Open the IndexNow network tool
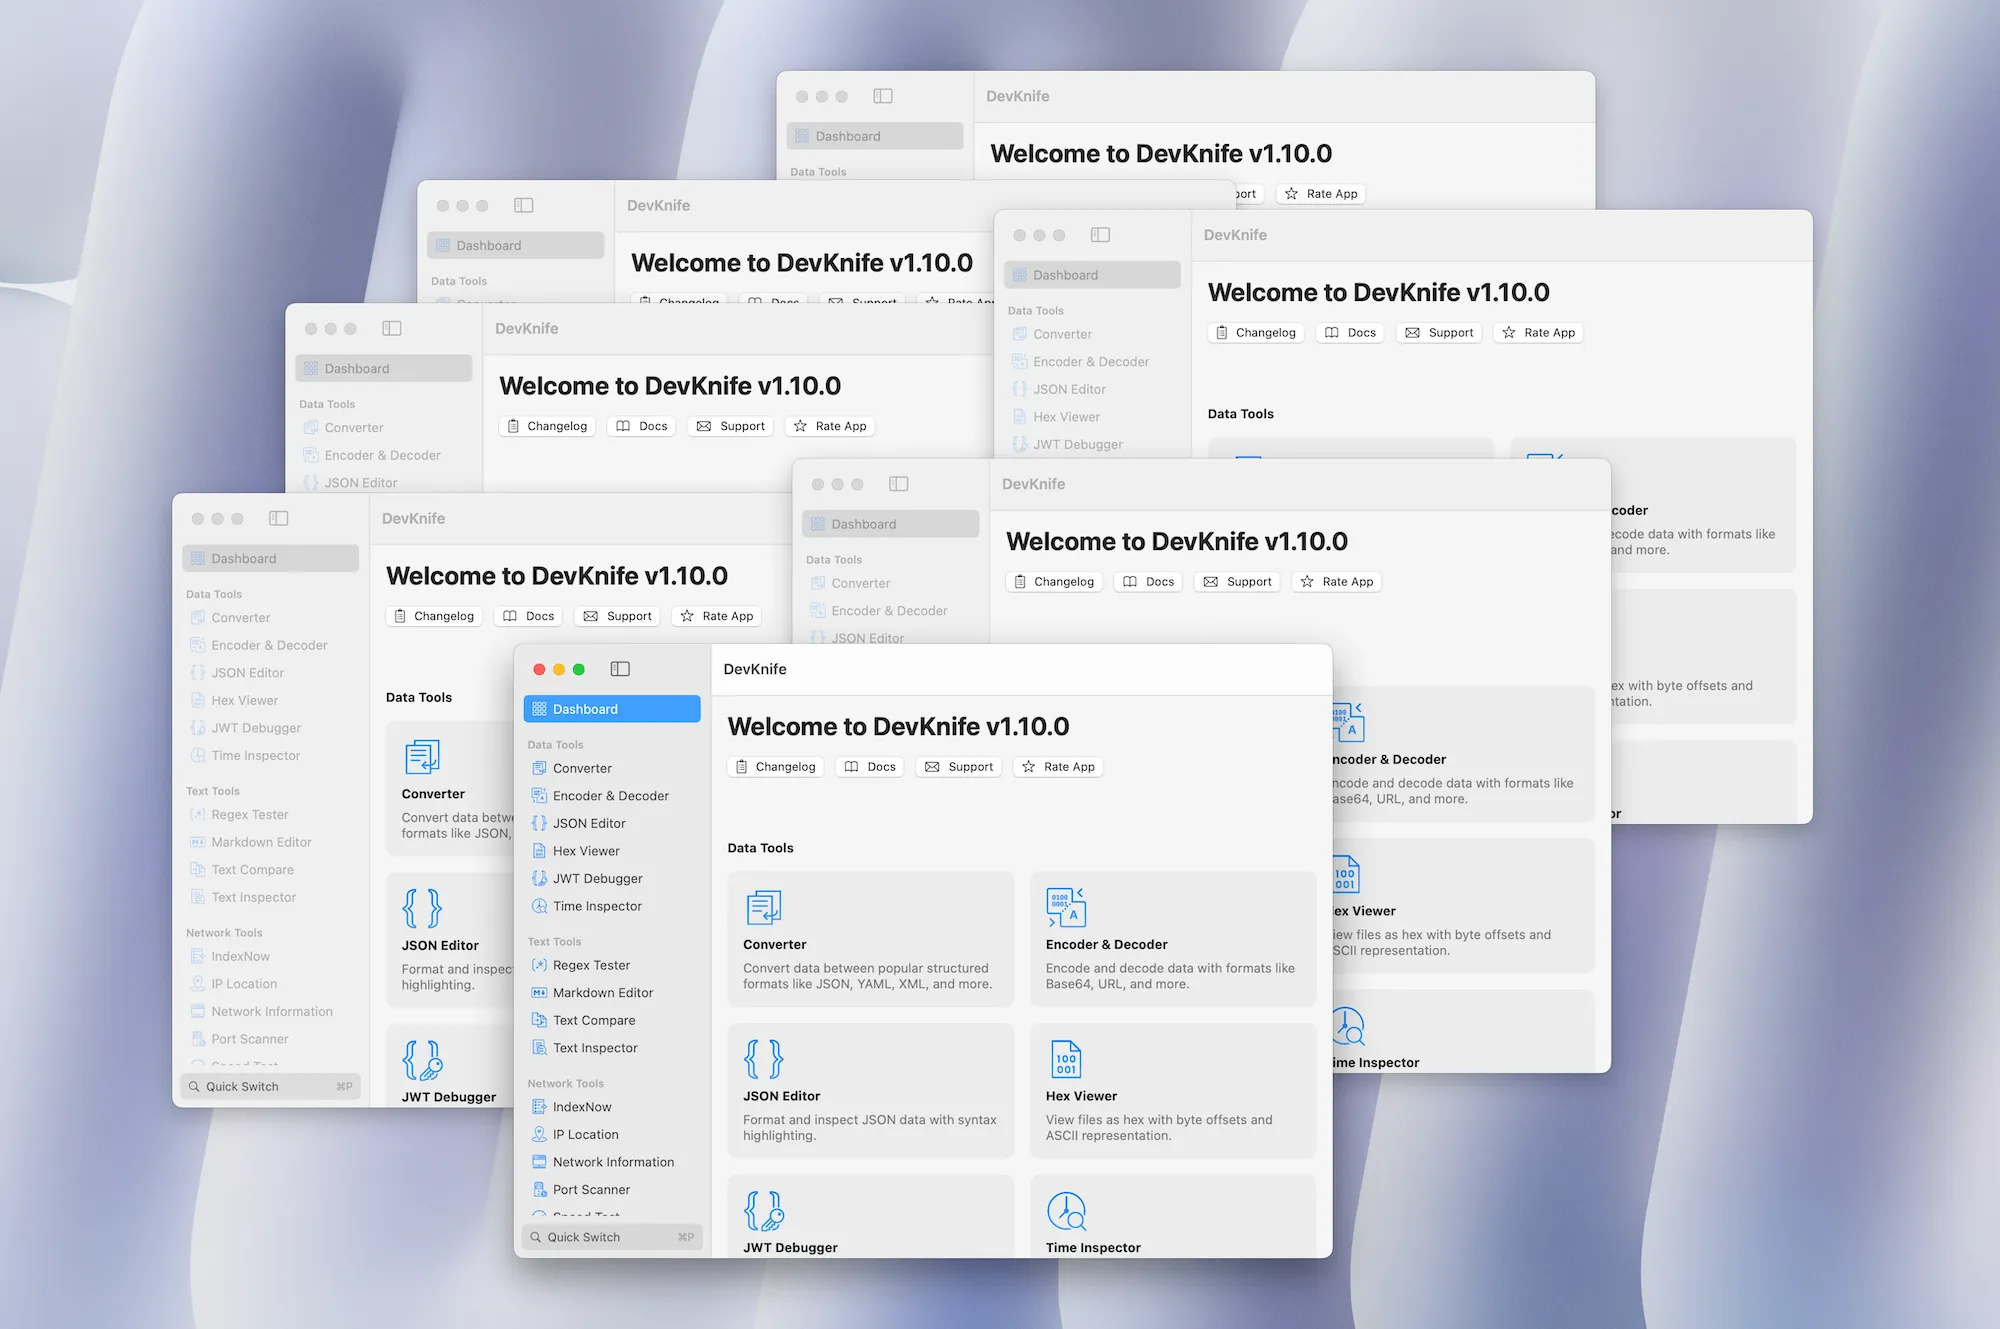This screenshot has width=2000, height=1329. point(582,1107)
